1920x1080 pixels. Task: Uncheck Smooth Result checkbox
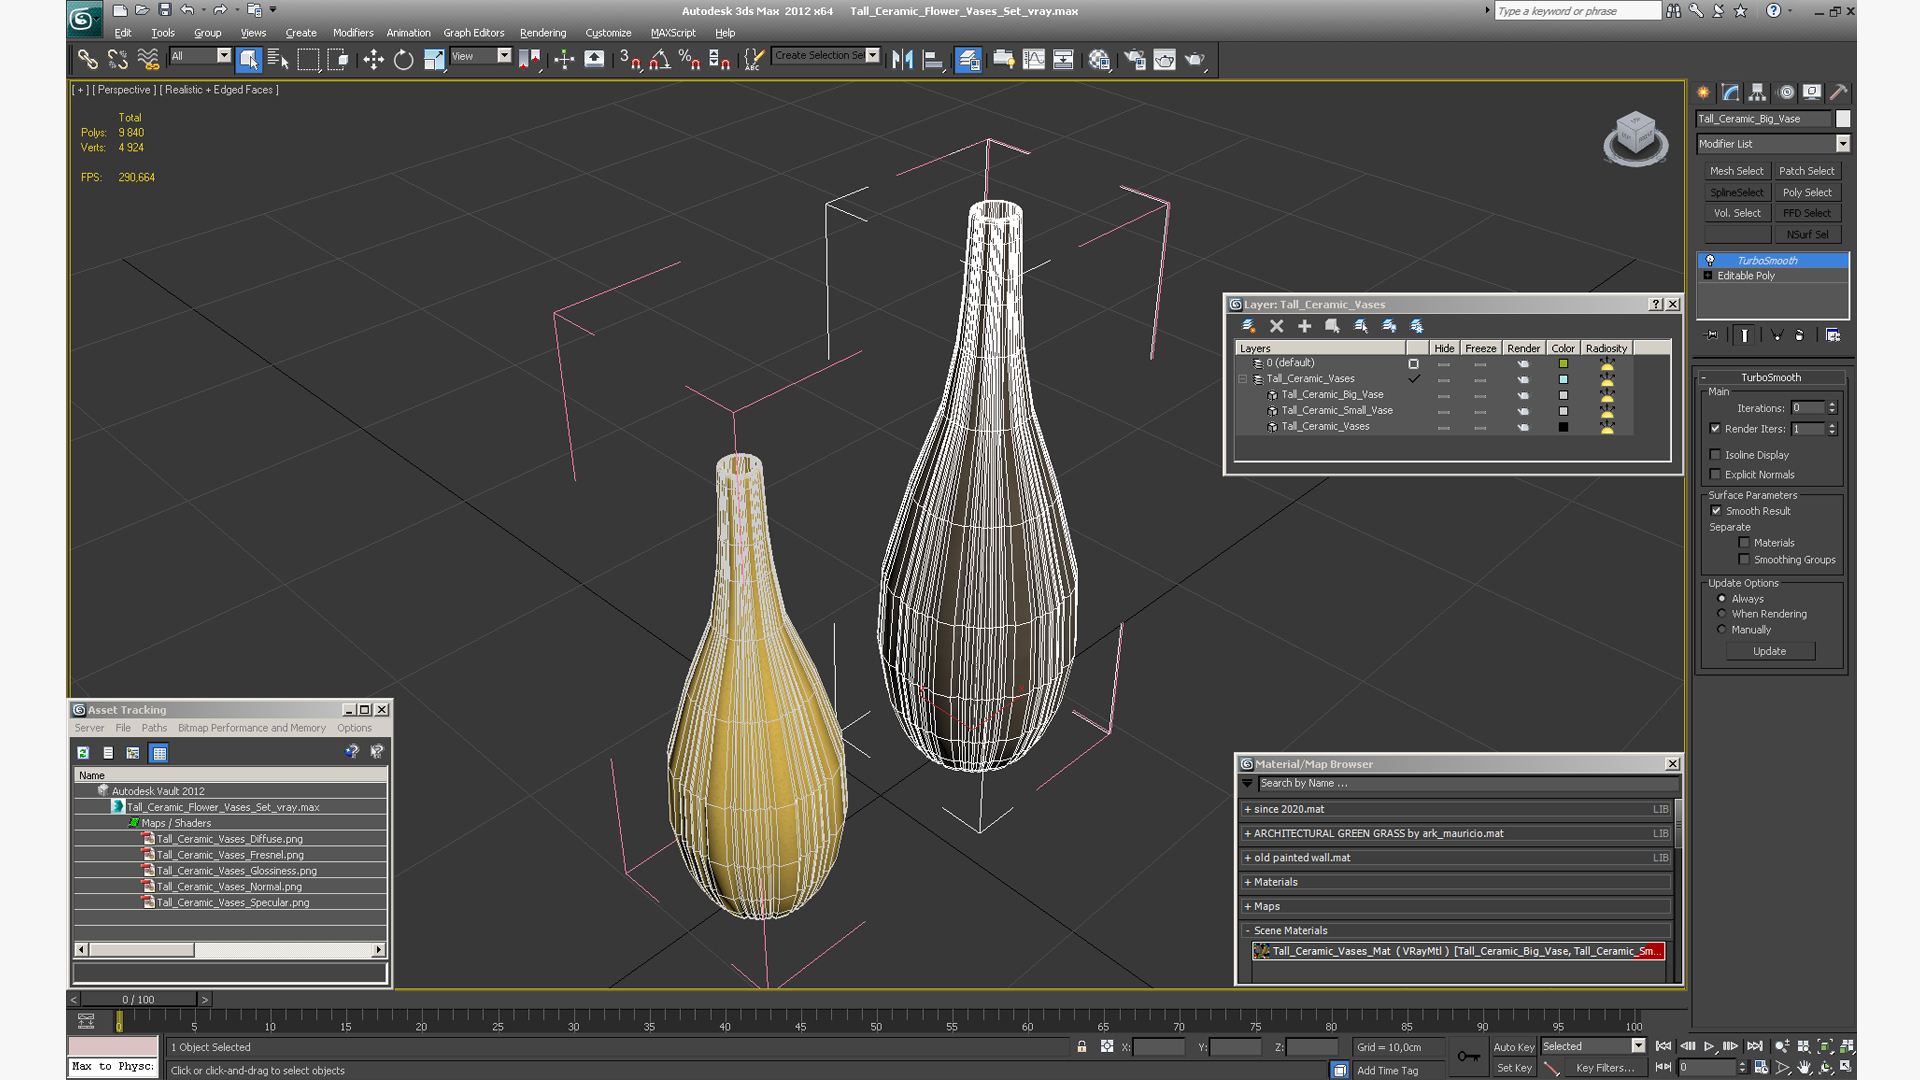(1716, 511)
